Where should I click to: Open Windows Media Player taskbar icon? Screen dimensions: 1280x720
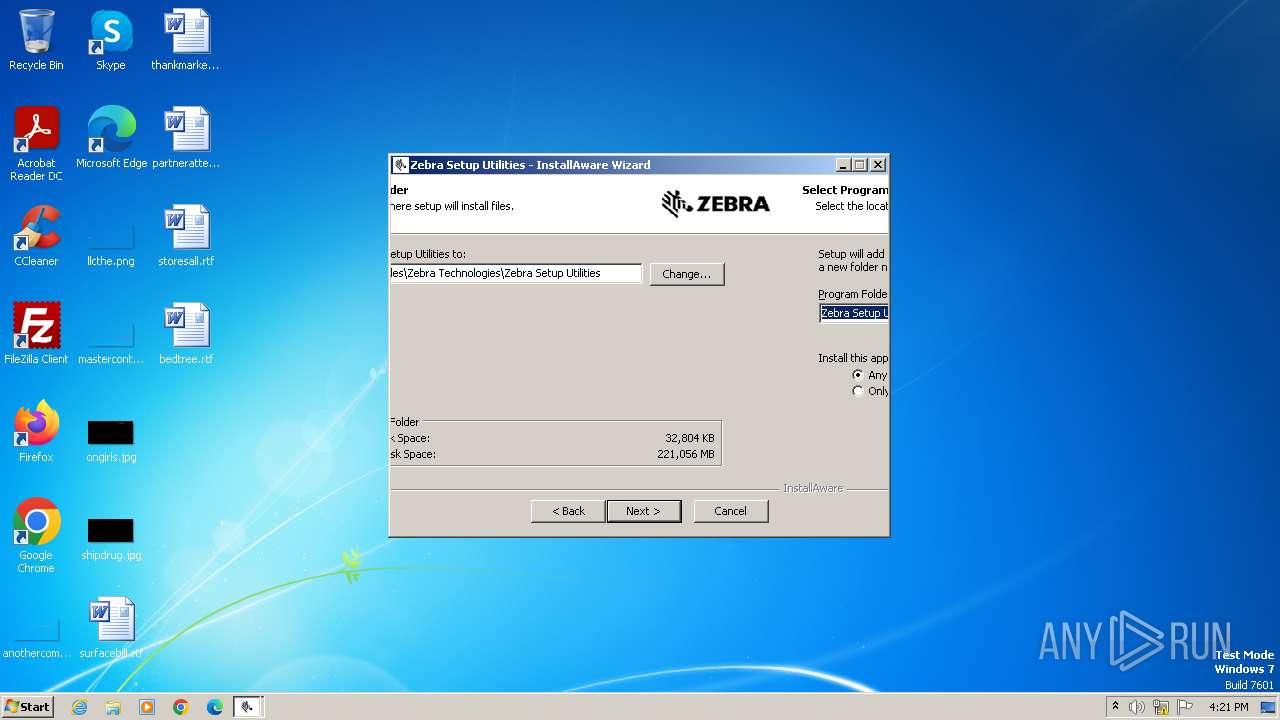coord(147,707)
